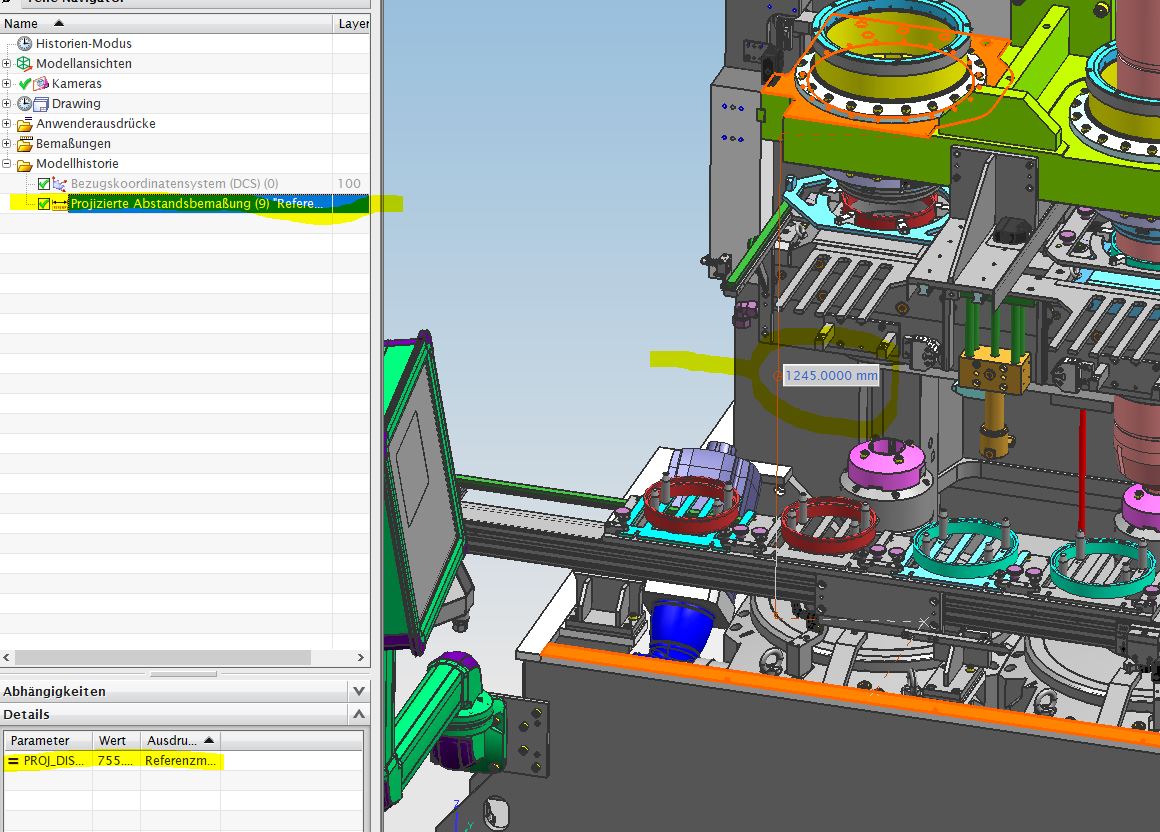Click the Bemaßungen folder icon
Screen dimensions: 1160x832
pyautogui.click(x=24, y=143)
